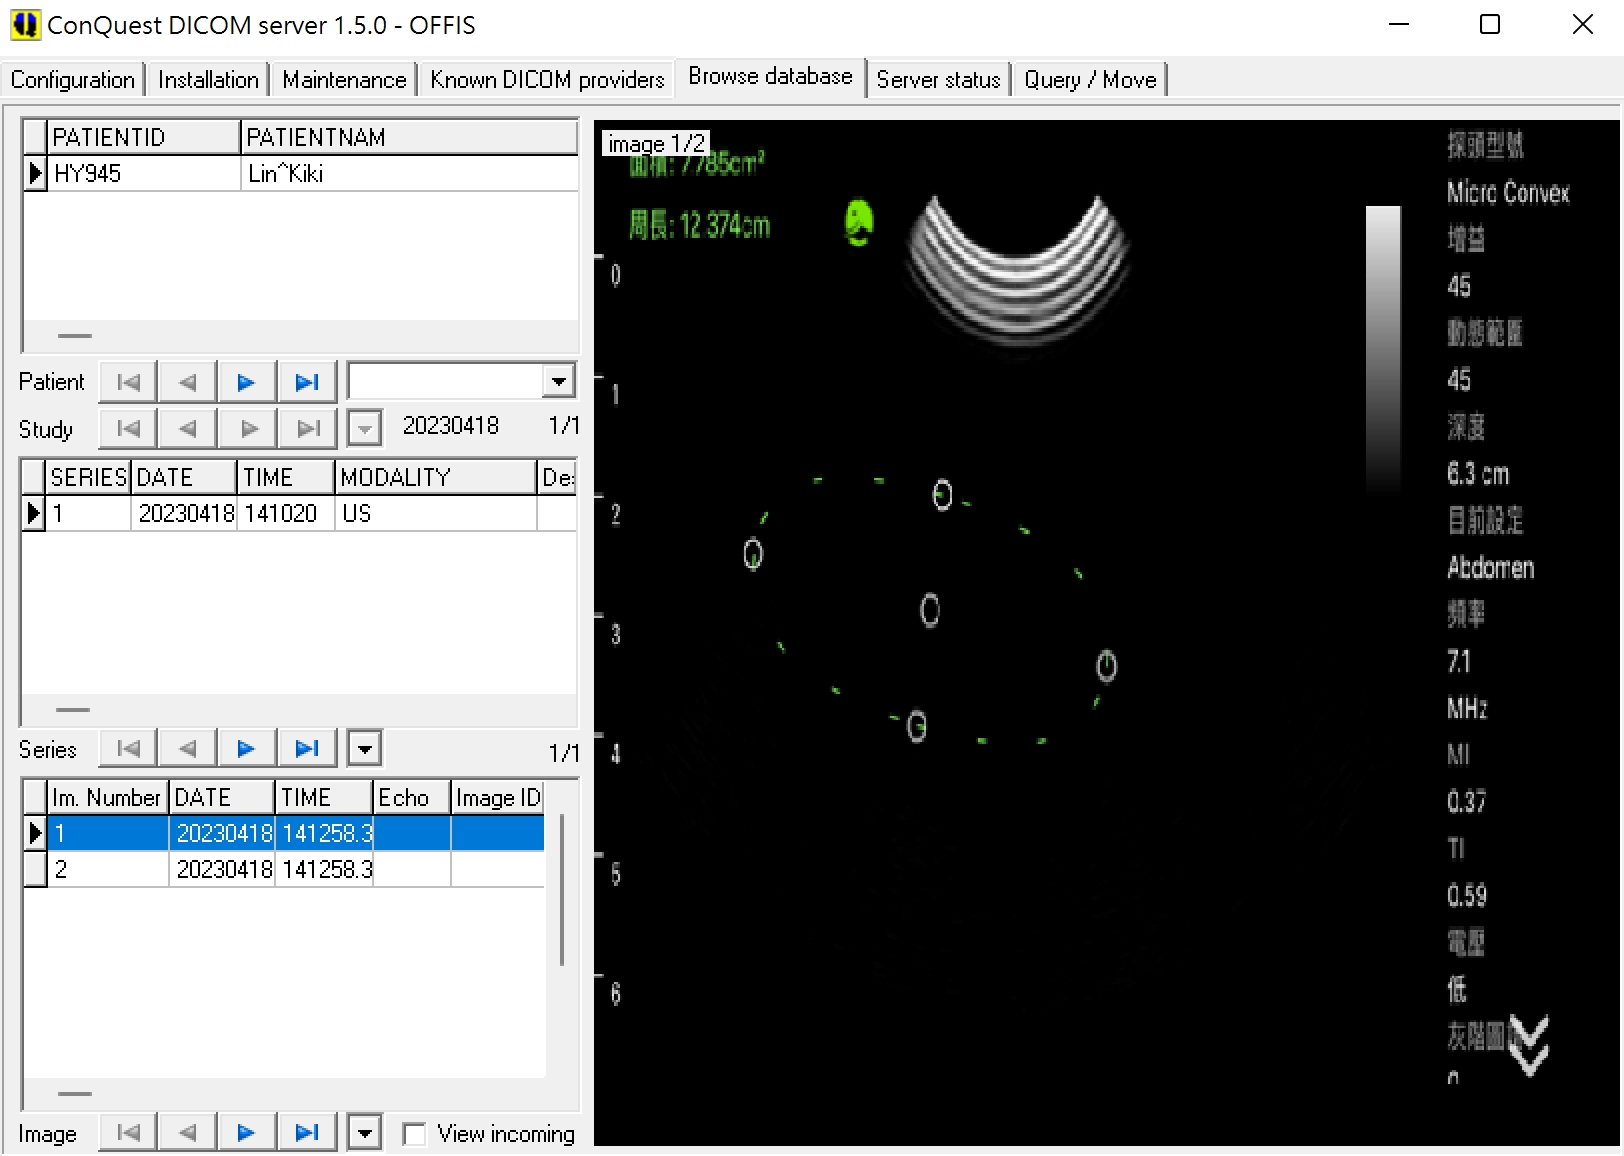Screen dimensions: 1624x1156
Task: Select patient HY945 row
Action: tap(300, 174)
